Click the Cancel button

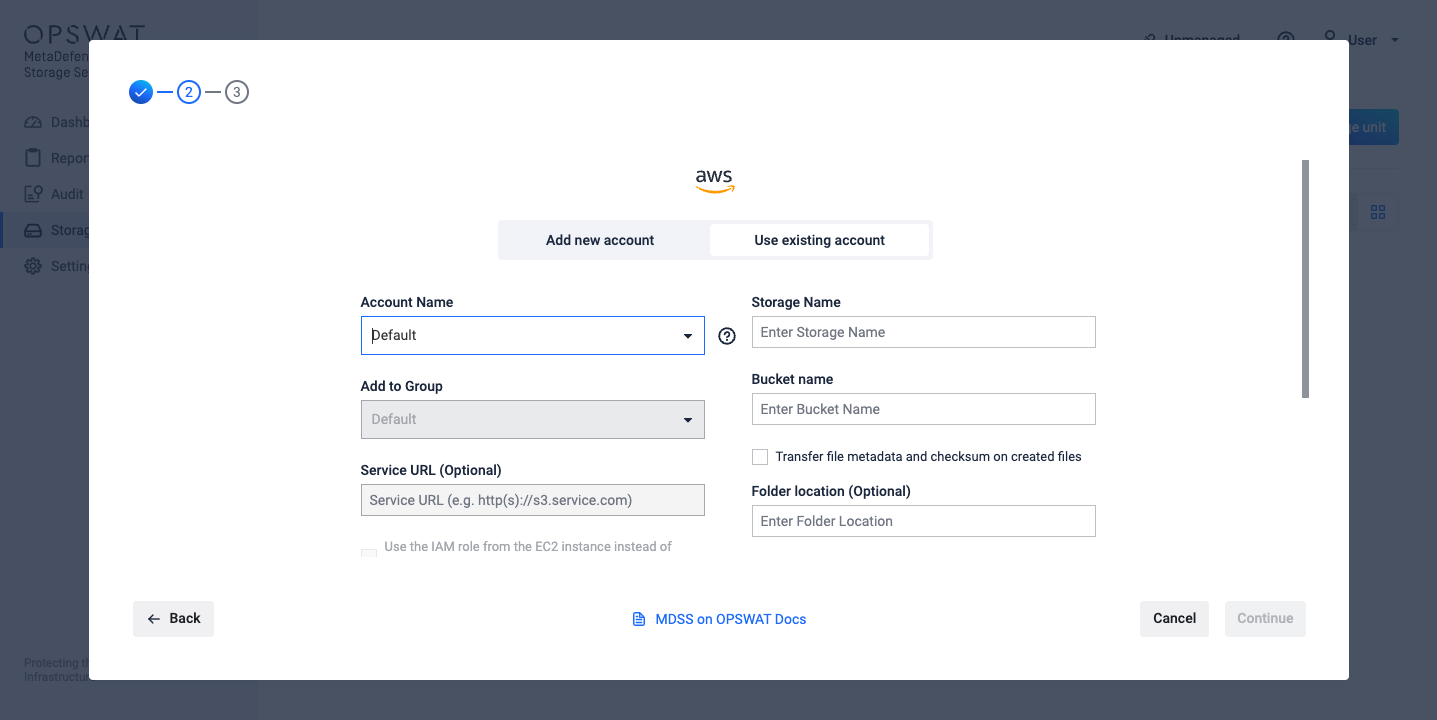tap(1175, 619)
